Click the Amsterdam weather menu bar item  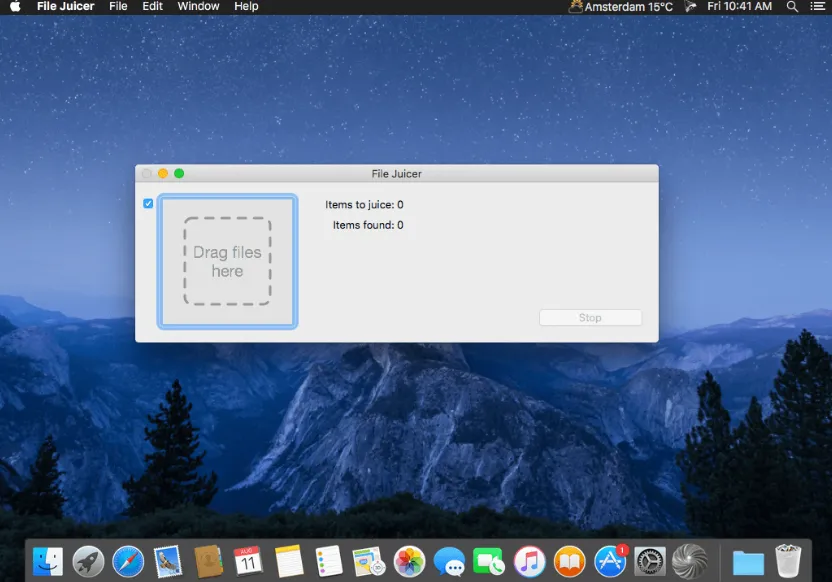[x=621, y=6]
